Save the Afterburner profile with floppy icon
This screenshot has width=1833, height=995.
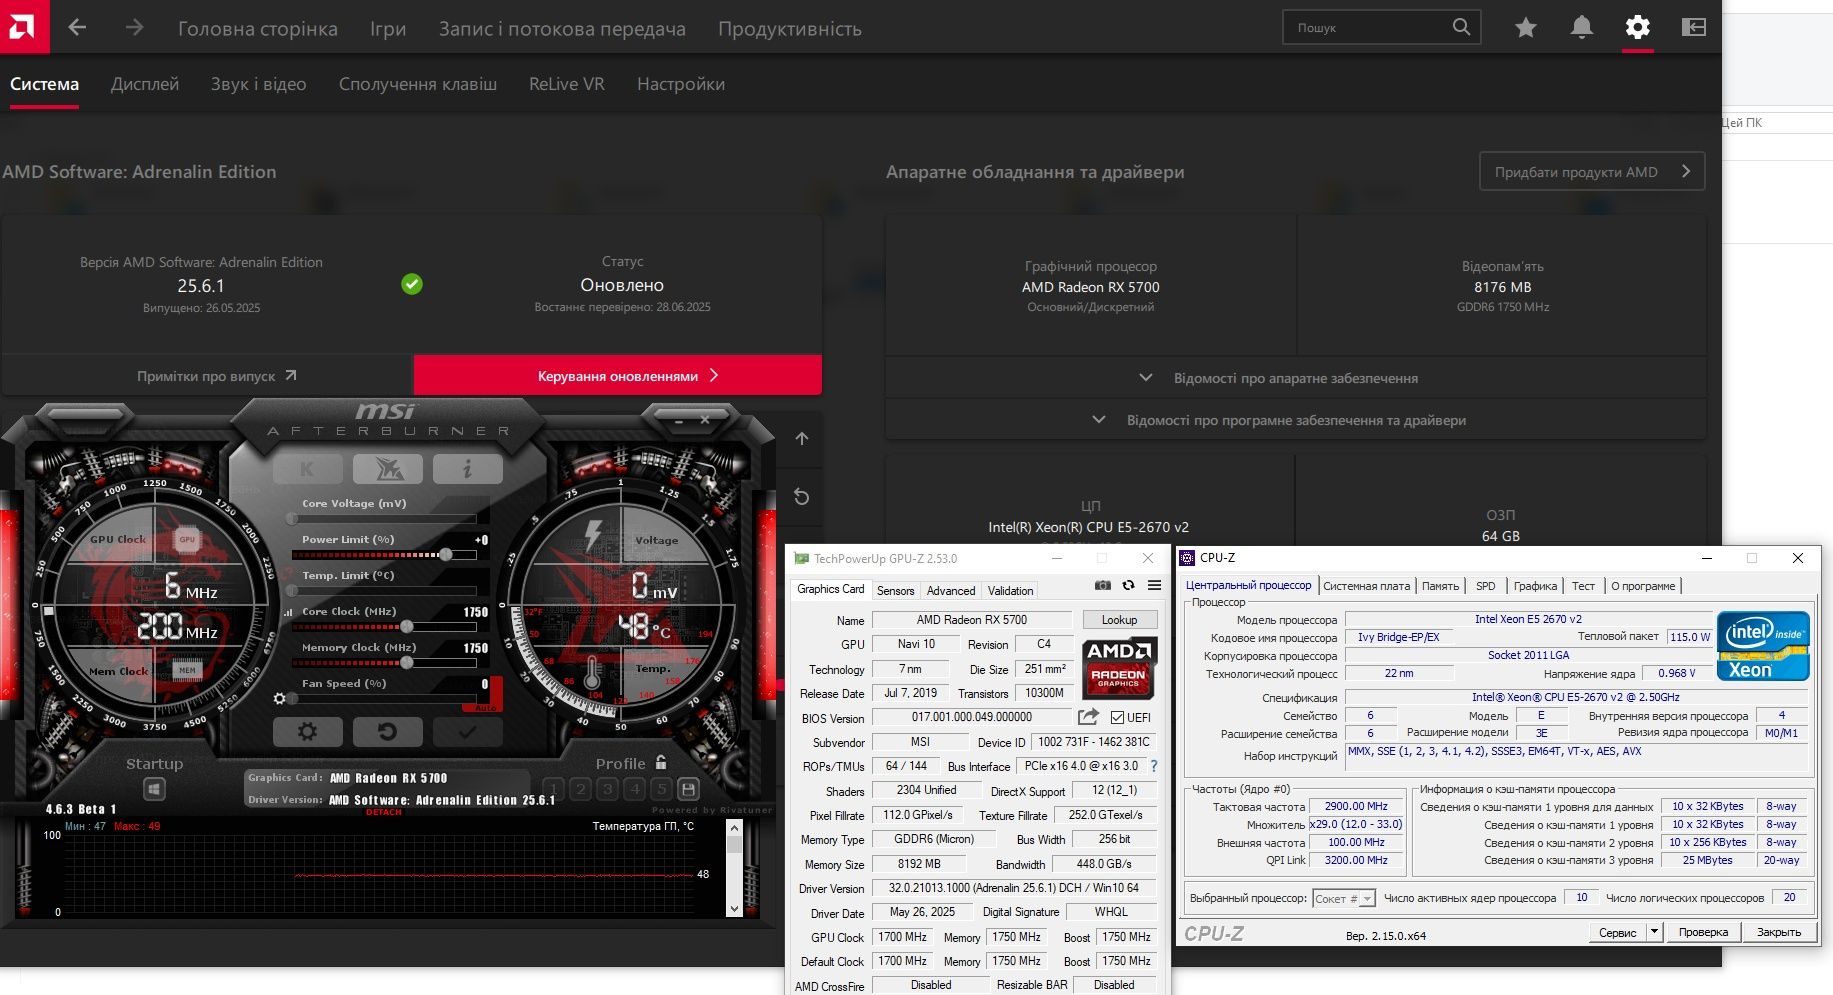688,789
